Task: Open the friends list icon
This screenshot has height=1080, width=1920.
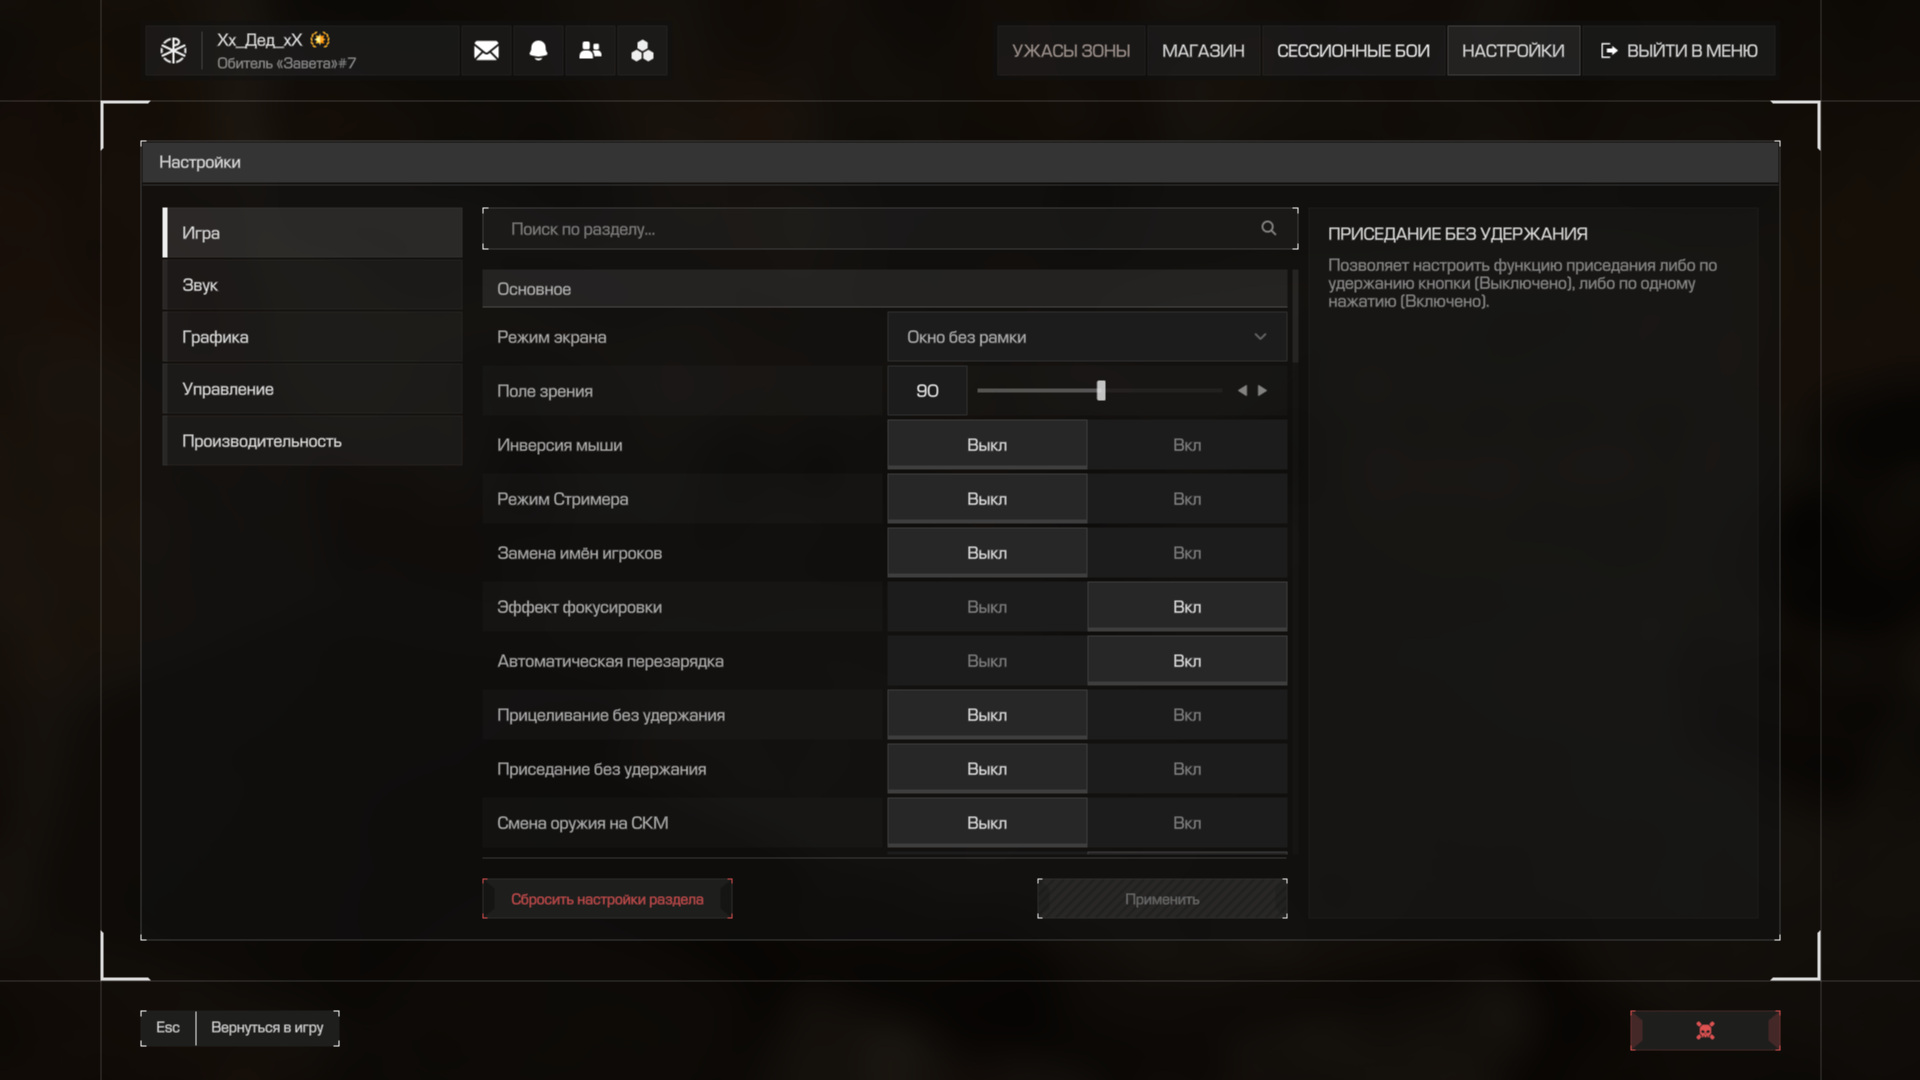Action: tap(590, 51)
